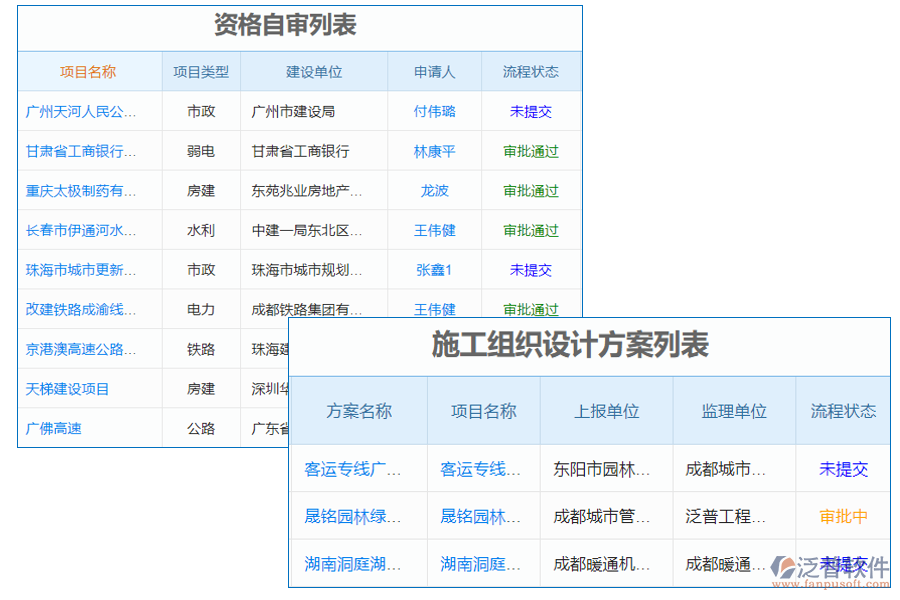This screenshot has height=600, width=900.
Task: Click 项目类型 column header
Action: tap(199, 71)
